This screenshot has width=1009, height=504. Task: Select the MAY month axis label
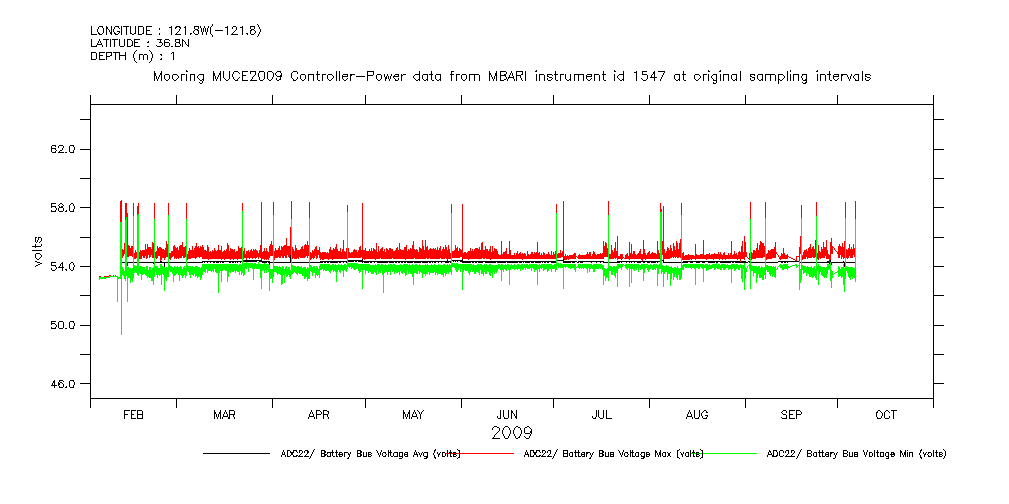point(413,414)
